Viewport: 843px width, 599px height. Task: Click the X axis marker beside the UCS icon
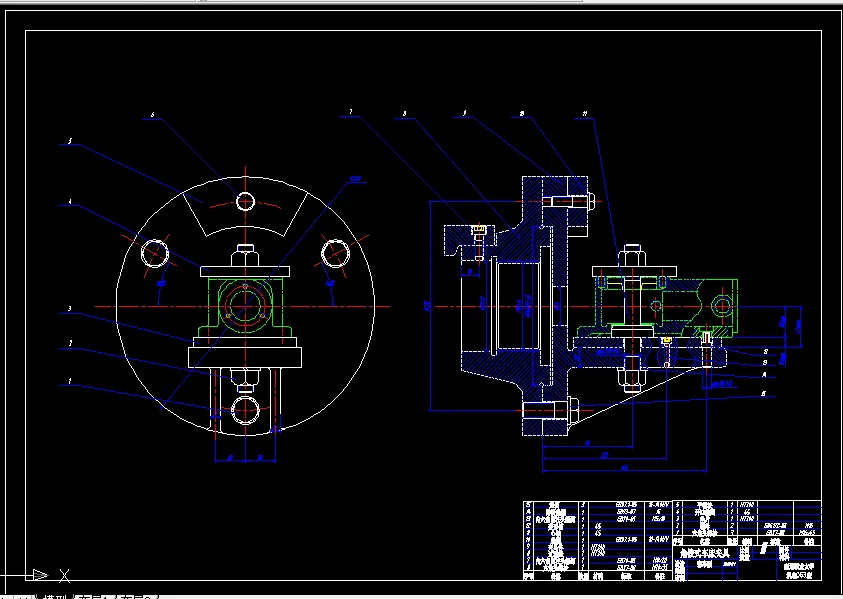65,576
